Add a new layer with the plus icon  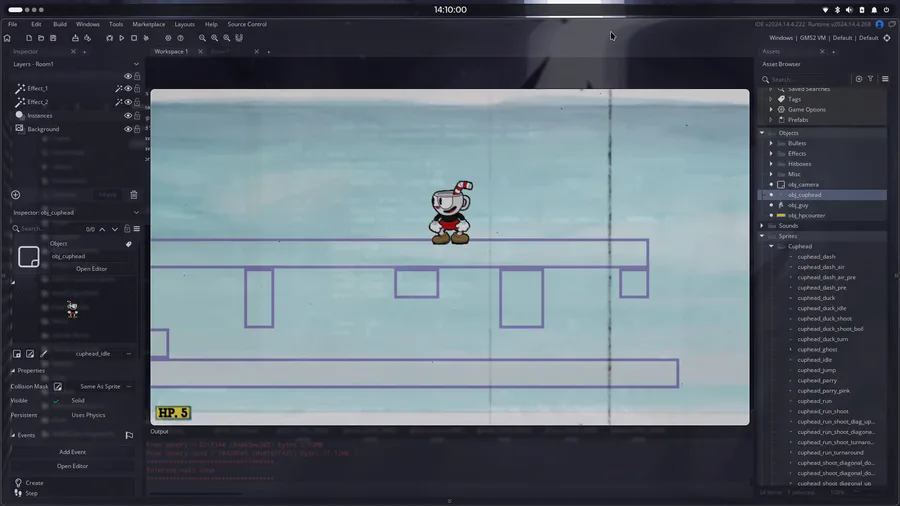pos(15,195)
